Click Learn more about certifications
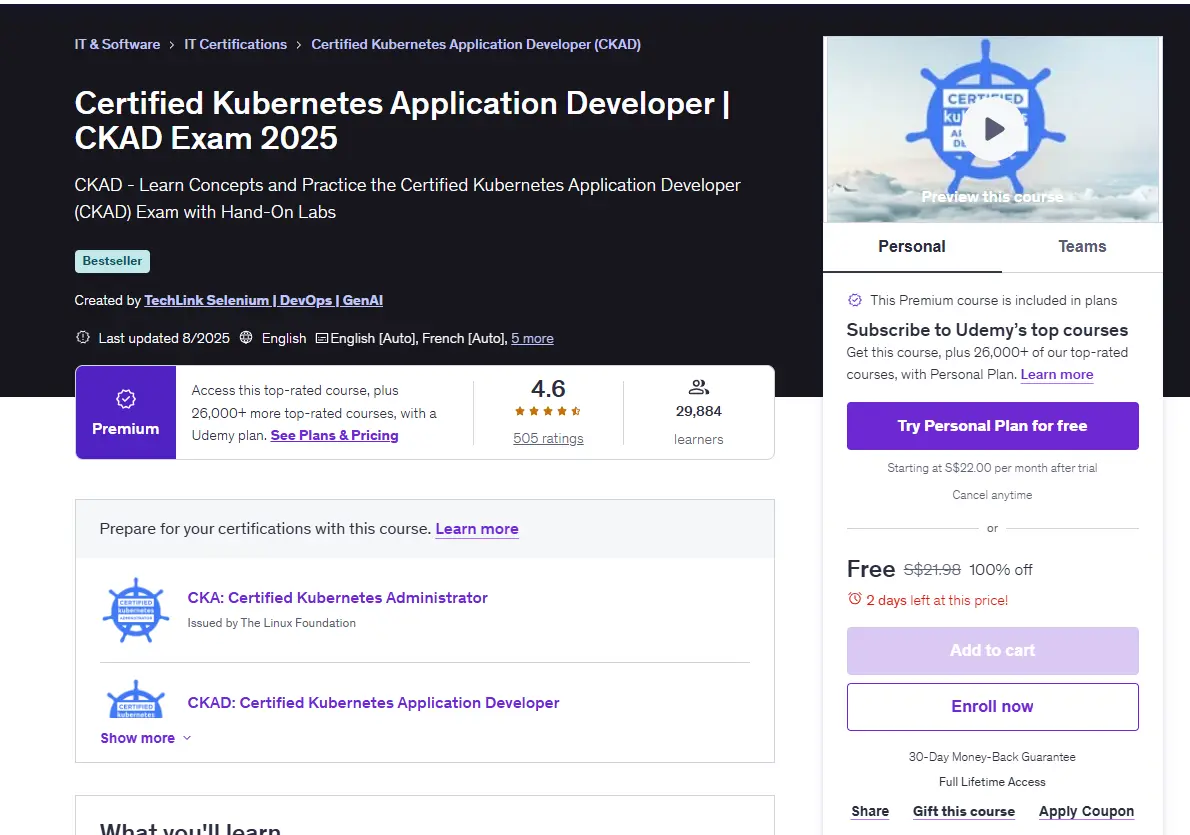 (x=477, y=528)
